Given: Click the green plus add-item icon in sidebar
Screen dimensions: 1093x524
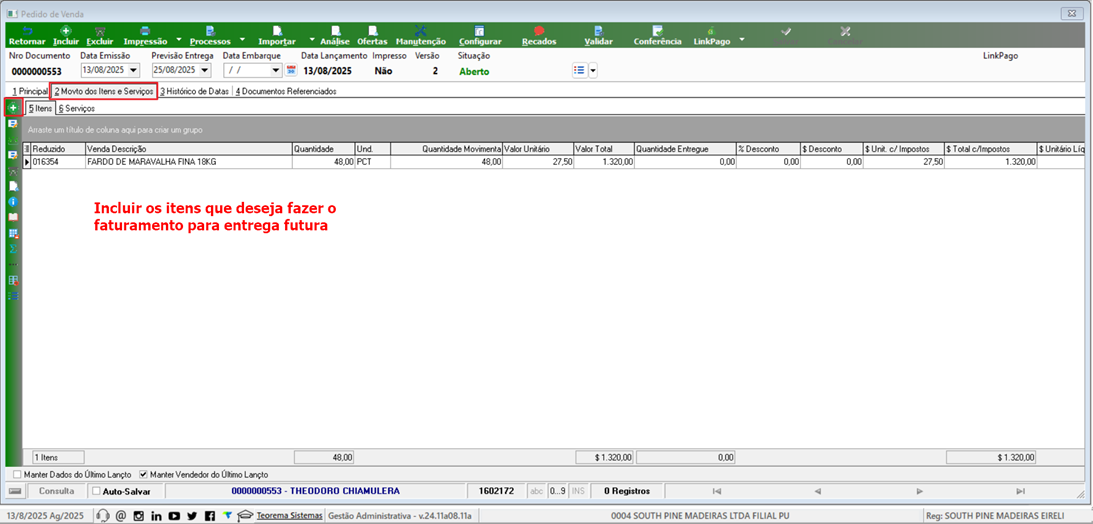Looking at the screenshot, I should click(x=13, y=108).
